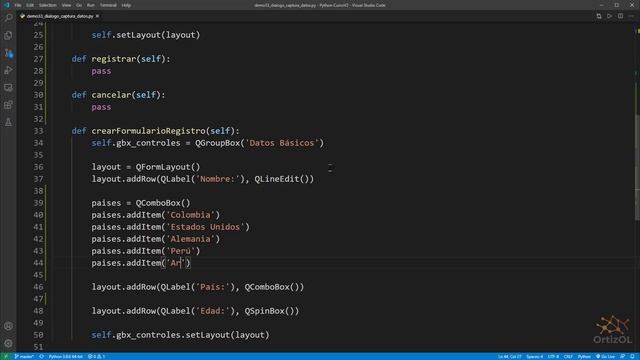640x360 pixels.
Task: Click line number 44
Action: 38,263
